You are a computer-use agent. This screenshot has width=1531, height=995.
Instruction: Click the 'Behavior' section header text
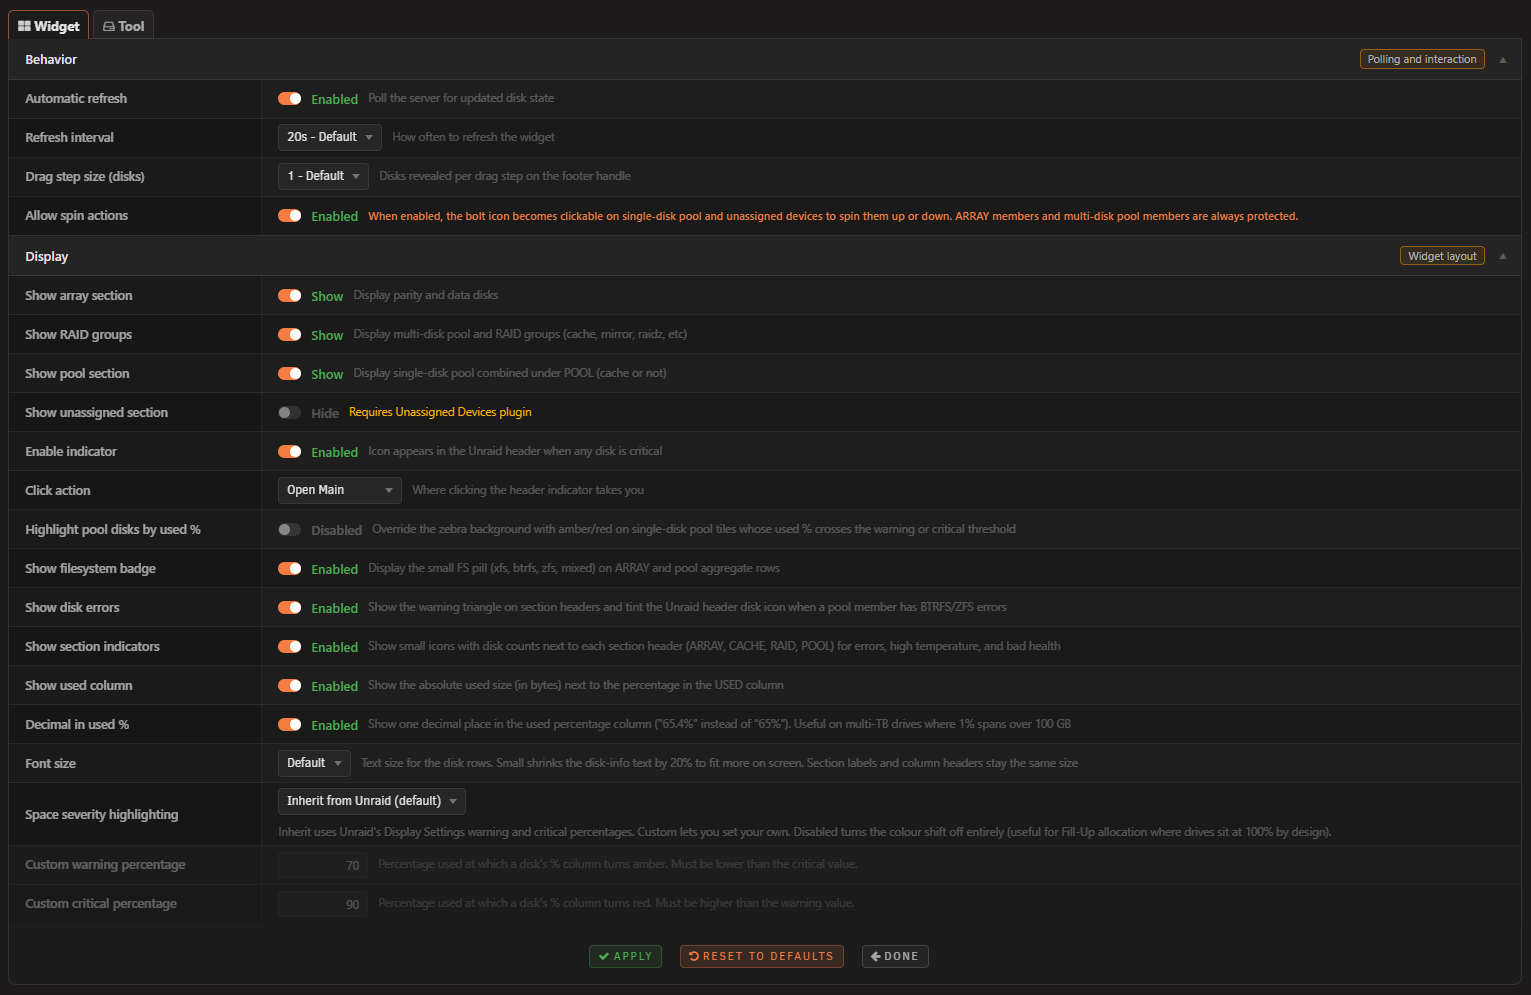click(51, 60)
